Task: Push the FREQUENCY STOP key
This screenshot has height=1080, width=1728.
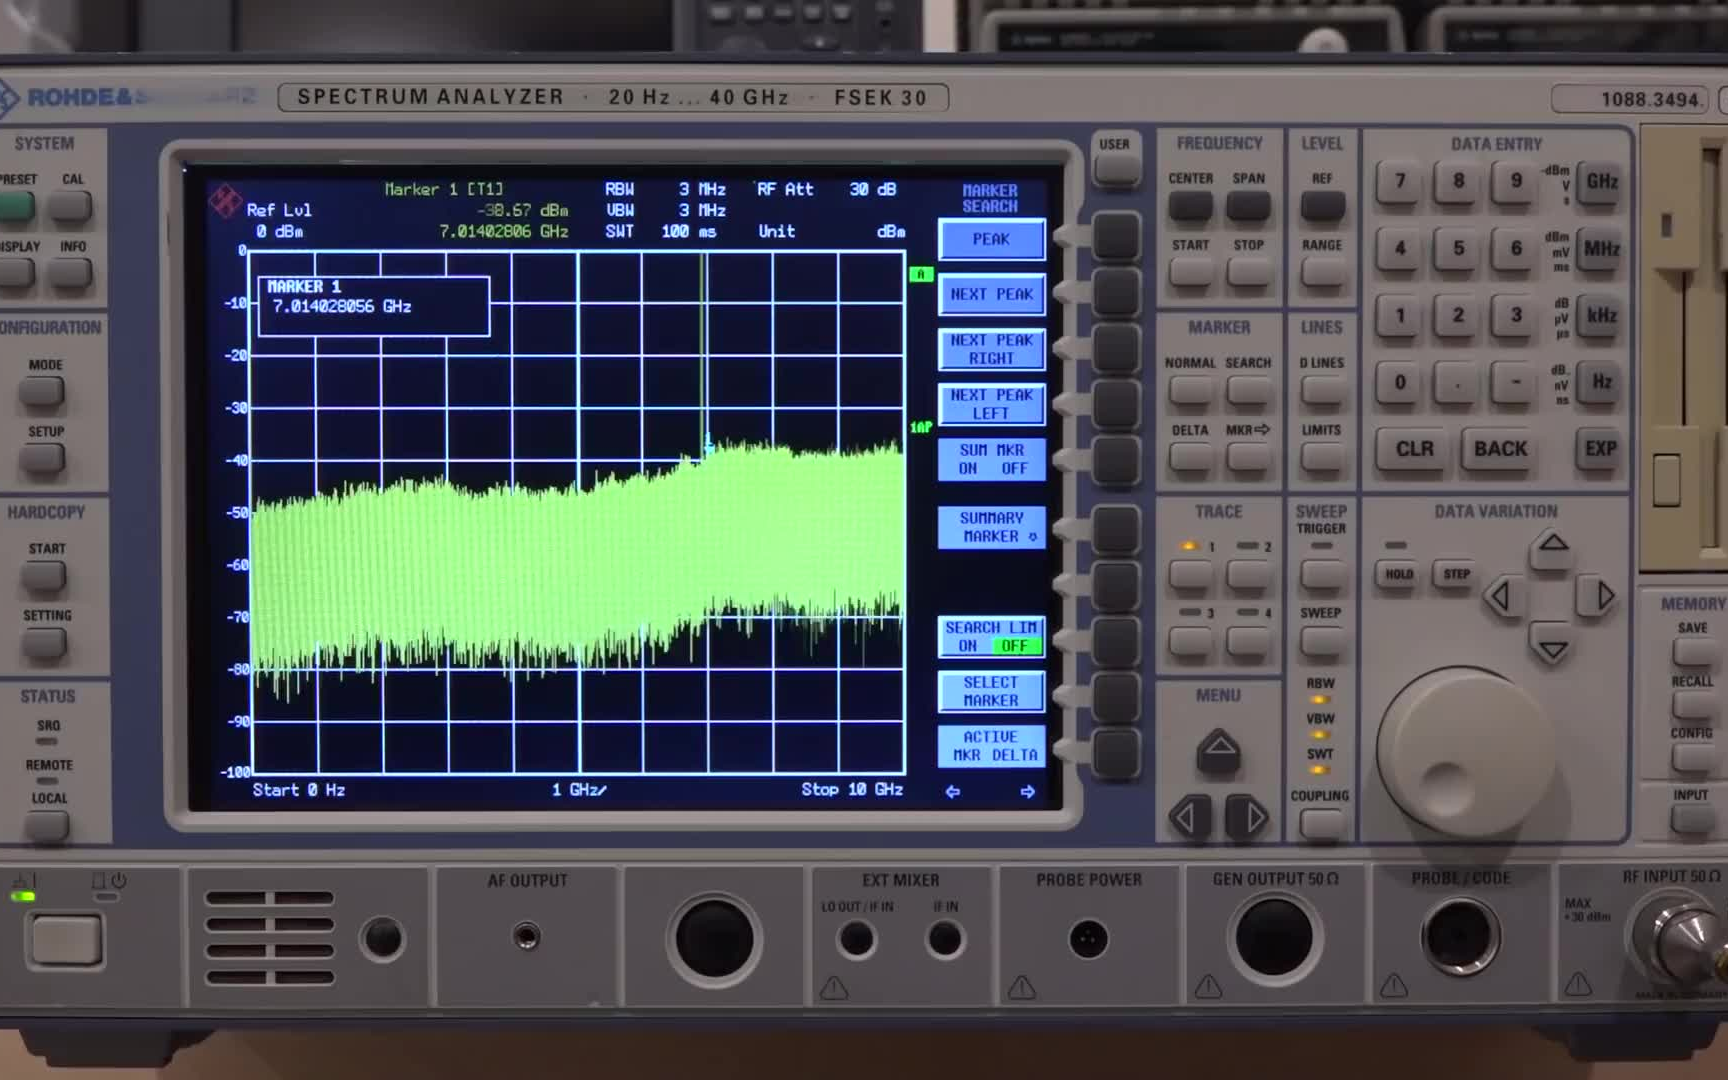Action: pyautogui.click(x=1248, y=273)
